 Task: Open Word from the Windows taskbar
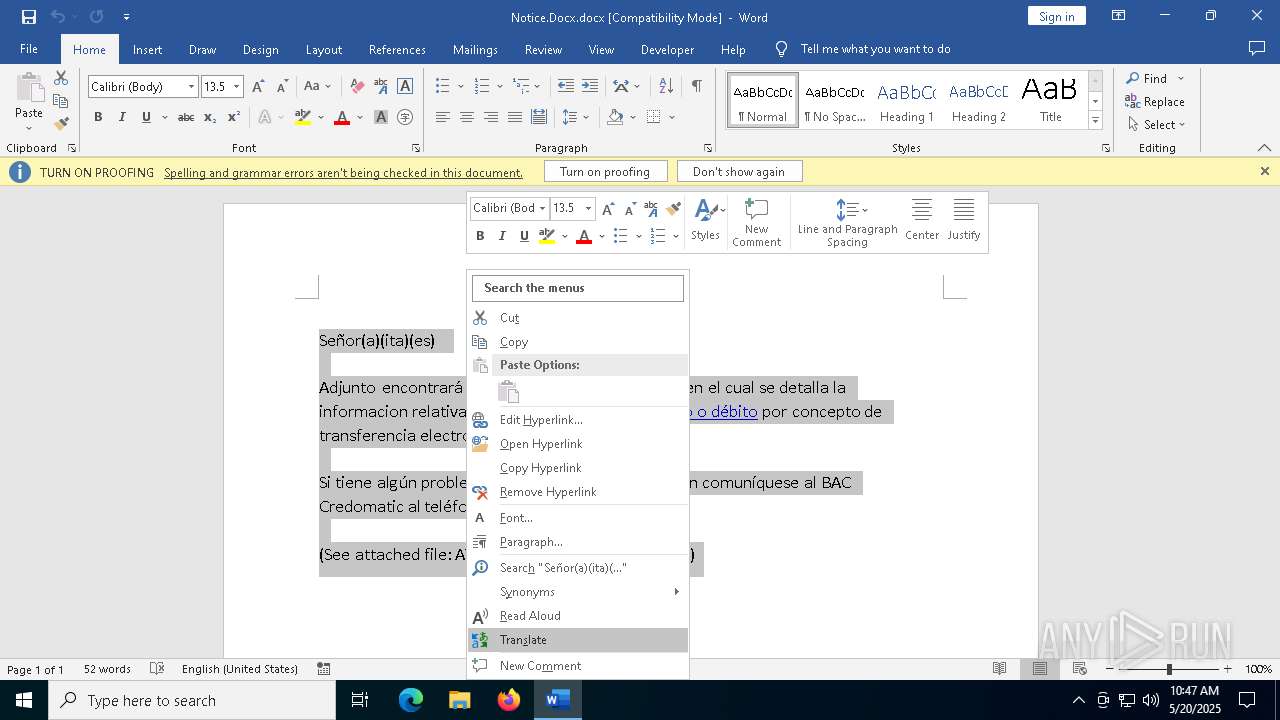coord(558,700)
